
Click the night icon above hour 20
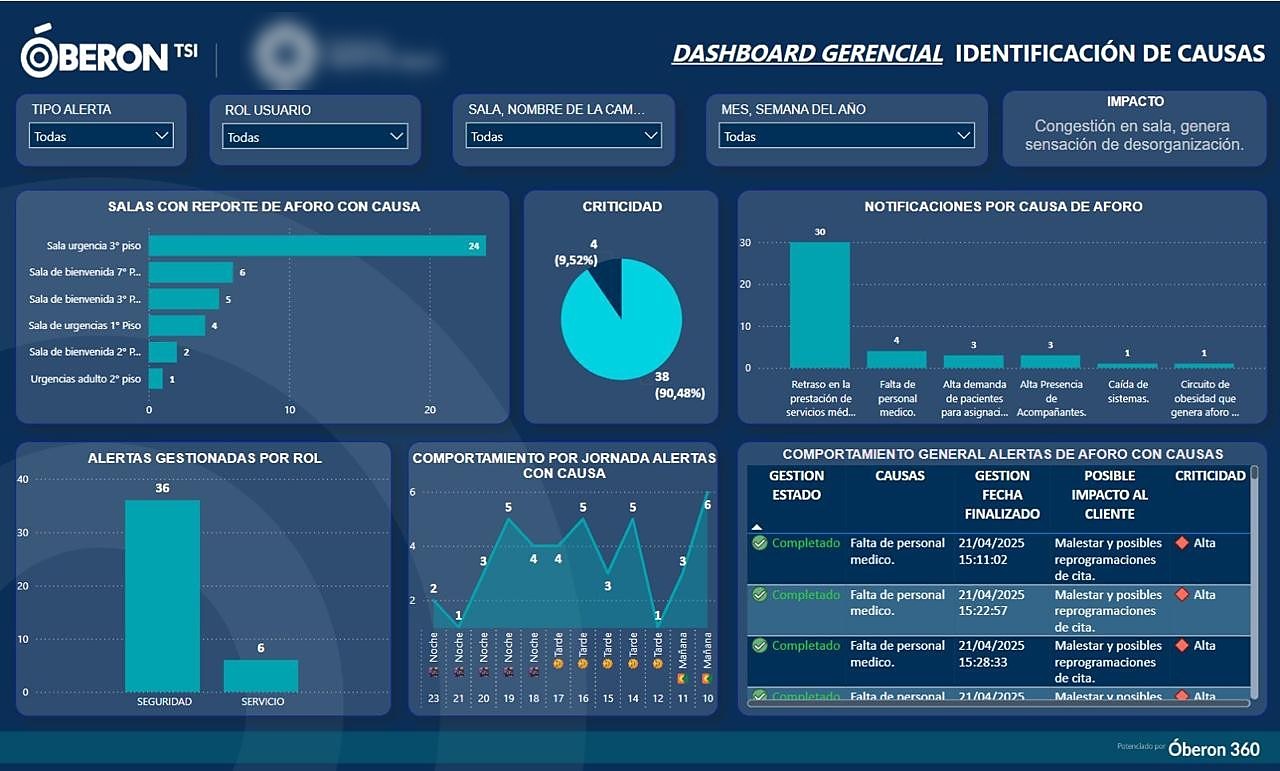pos(484,673)
